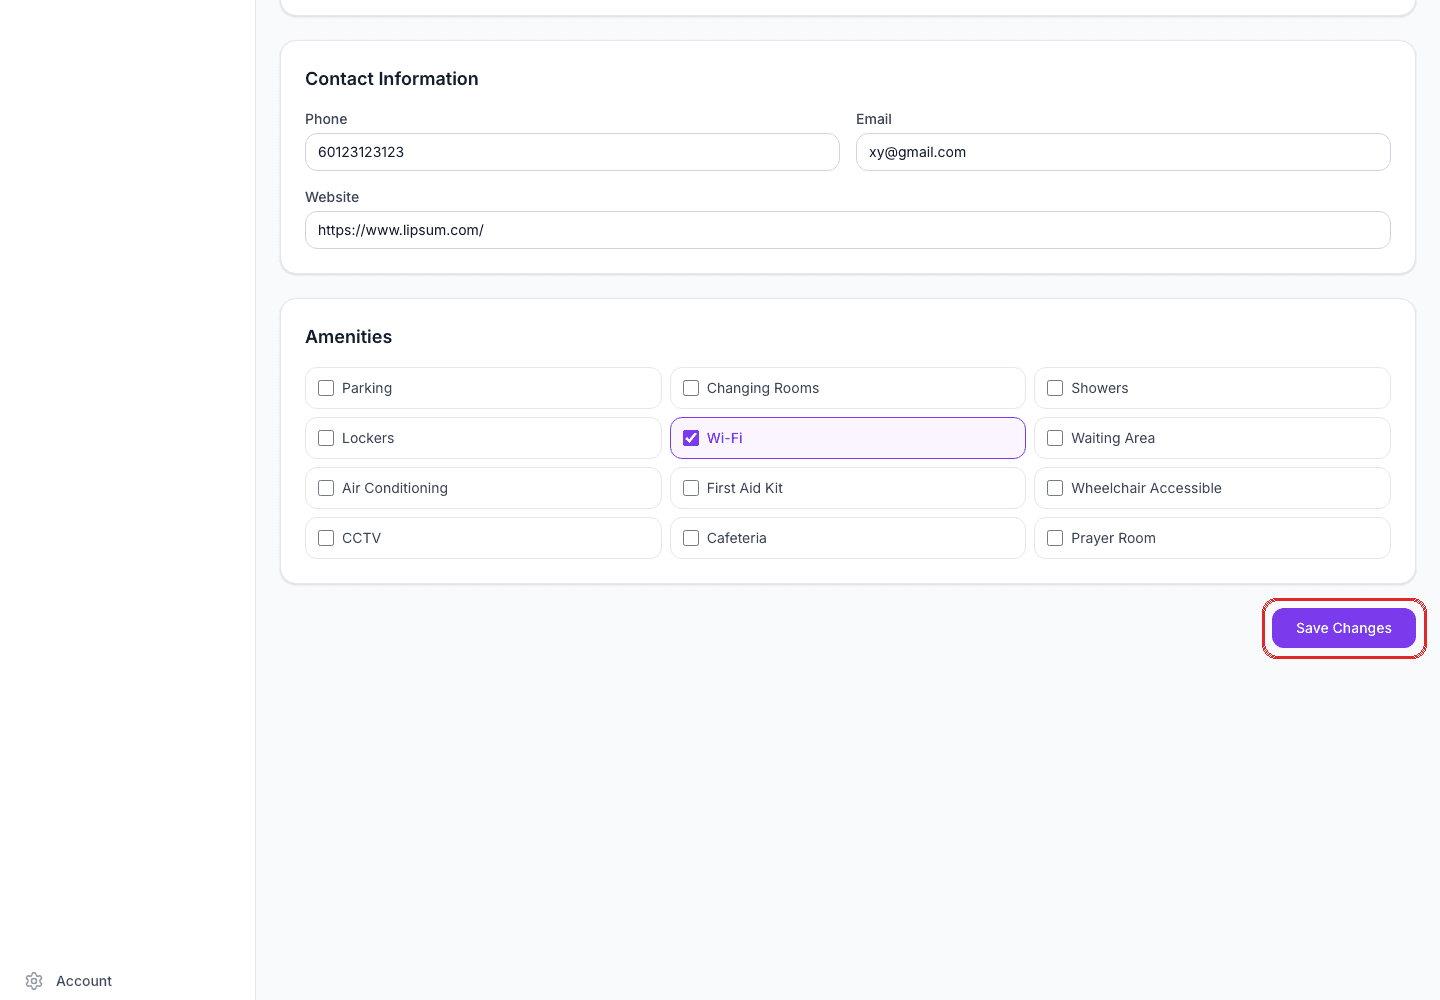Image resolution: width=1440 pixels, height=1000 pixels.
Task: Click the Contact Information heading
Action: click(x=392, y=79)
